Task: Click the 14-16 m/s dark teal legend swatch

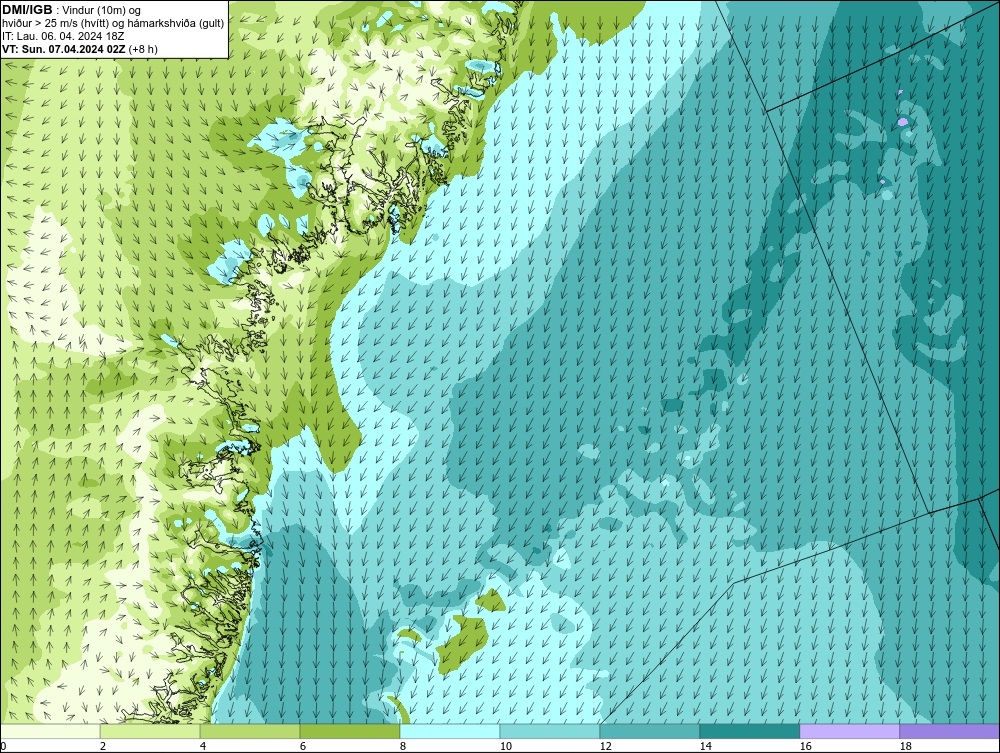Action: 749,731
